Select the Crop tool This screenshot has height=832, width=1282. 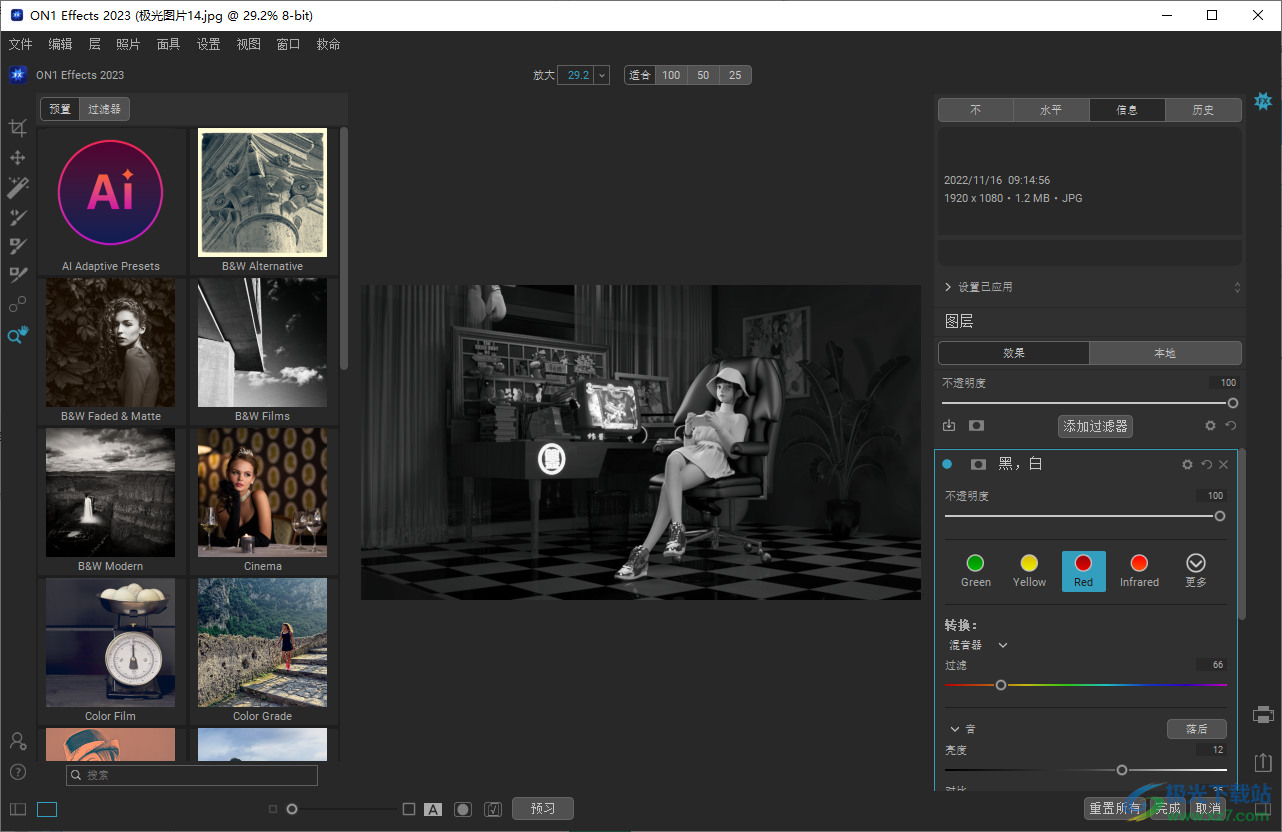(x=17, y=128)
